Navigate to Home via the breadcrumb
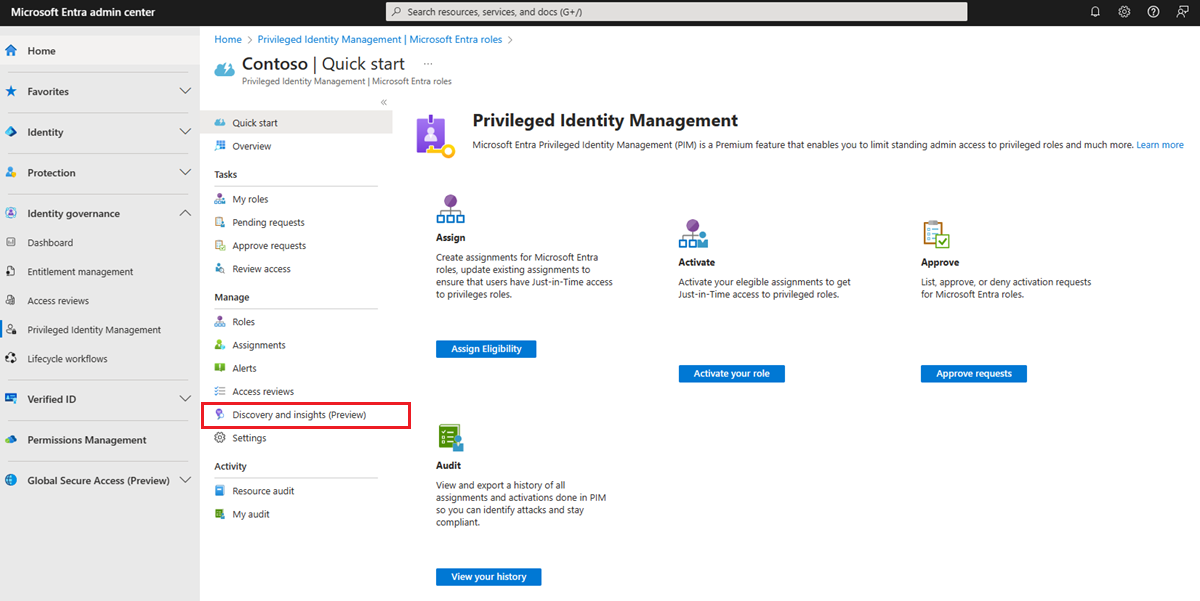1200x601 pixels. click(x=228, y=38)
